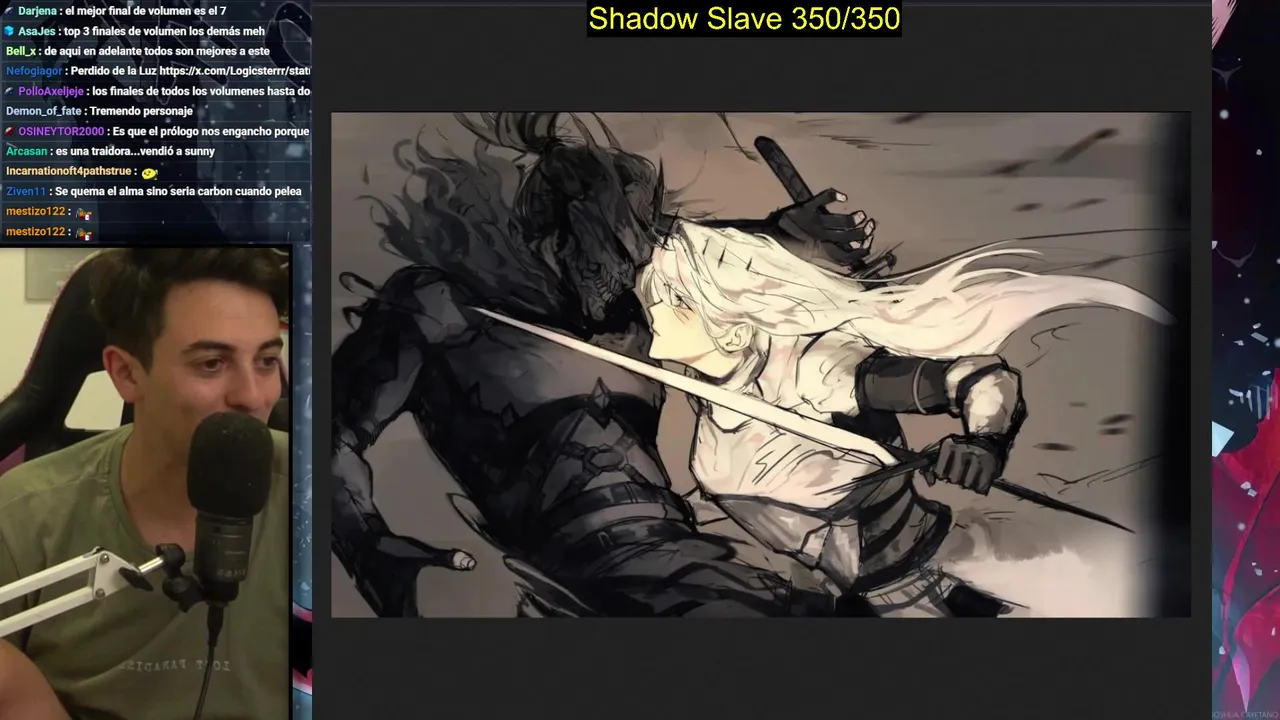Click the message "top 3 finales de volumen los demás meh"
The image size is (1280, 720).
tap(164, 31)
